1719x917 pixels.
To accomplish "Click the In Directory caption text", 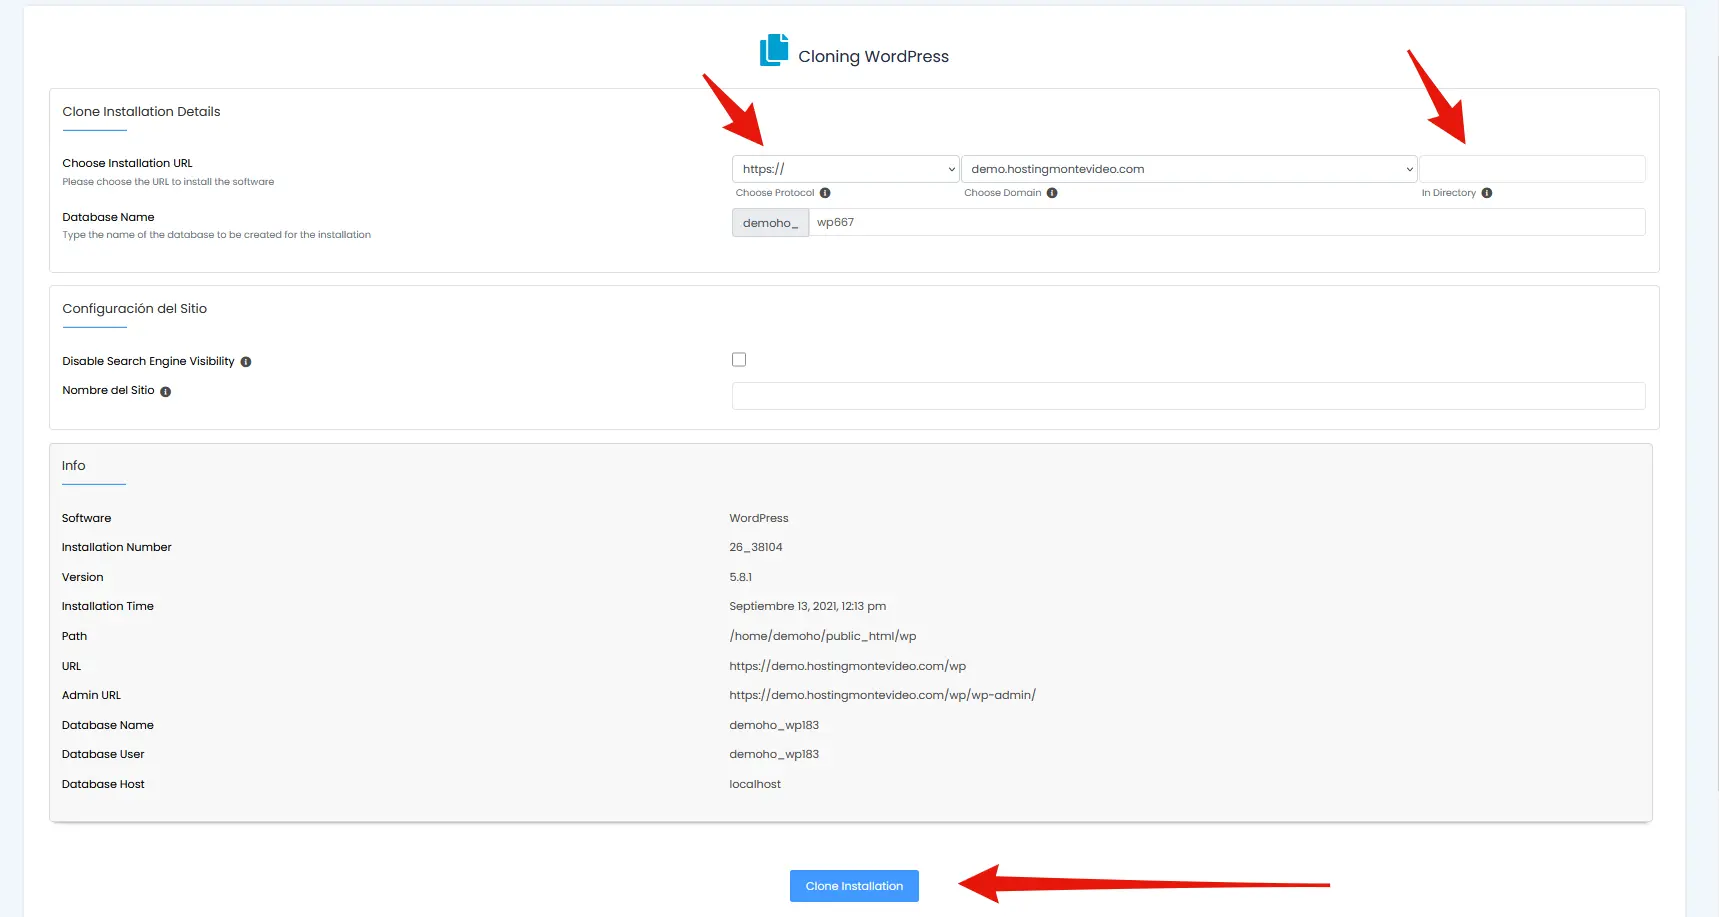I will tap(1449, 193).
